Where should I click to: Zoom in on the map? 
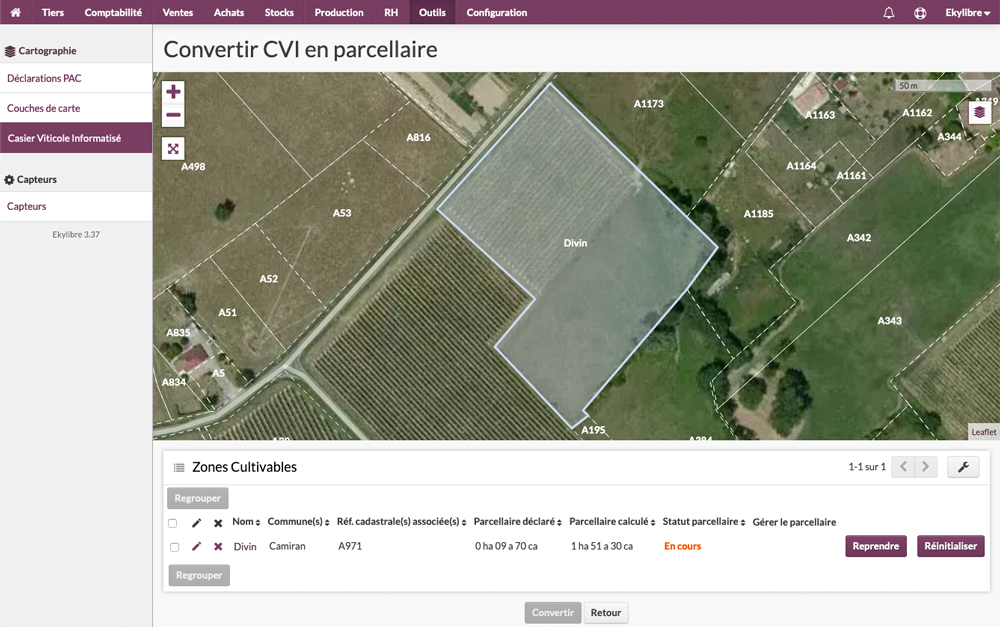pyautogui.click(x=173, y=92)
